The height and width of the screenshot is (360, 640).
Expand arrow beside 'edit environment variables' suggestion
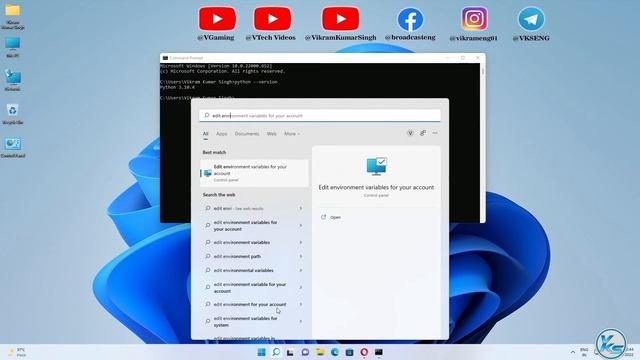pyautogui.click(x=301, y=242)
